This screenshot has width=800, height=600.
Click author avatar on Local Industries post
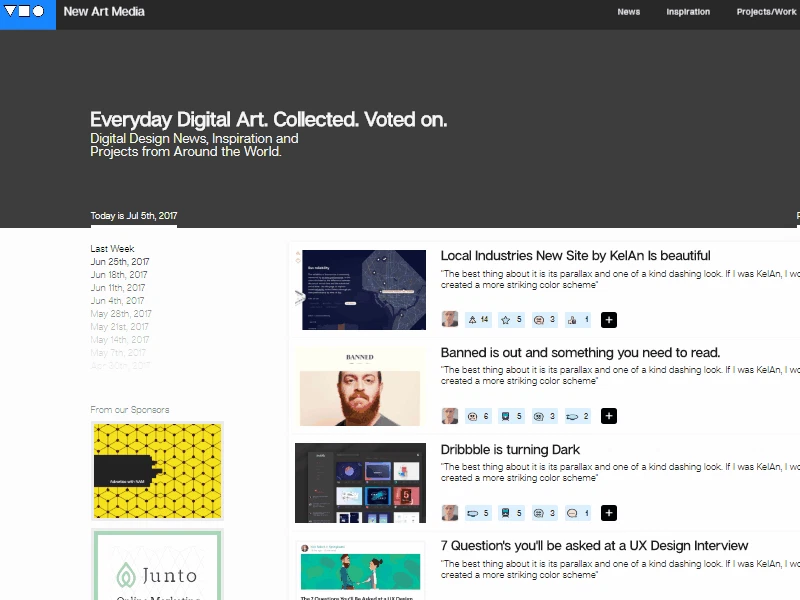(x=449, y=319)
